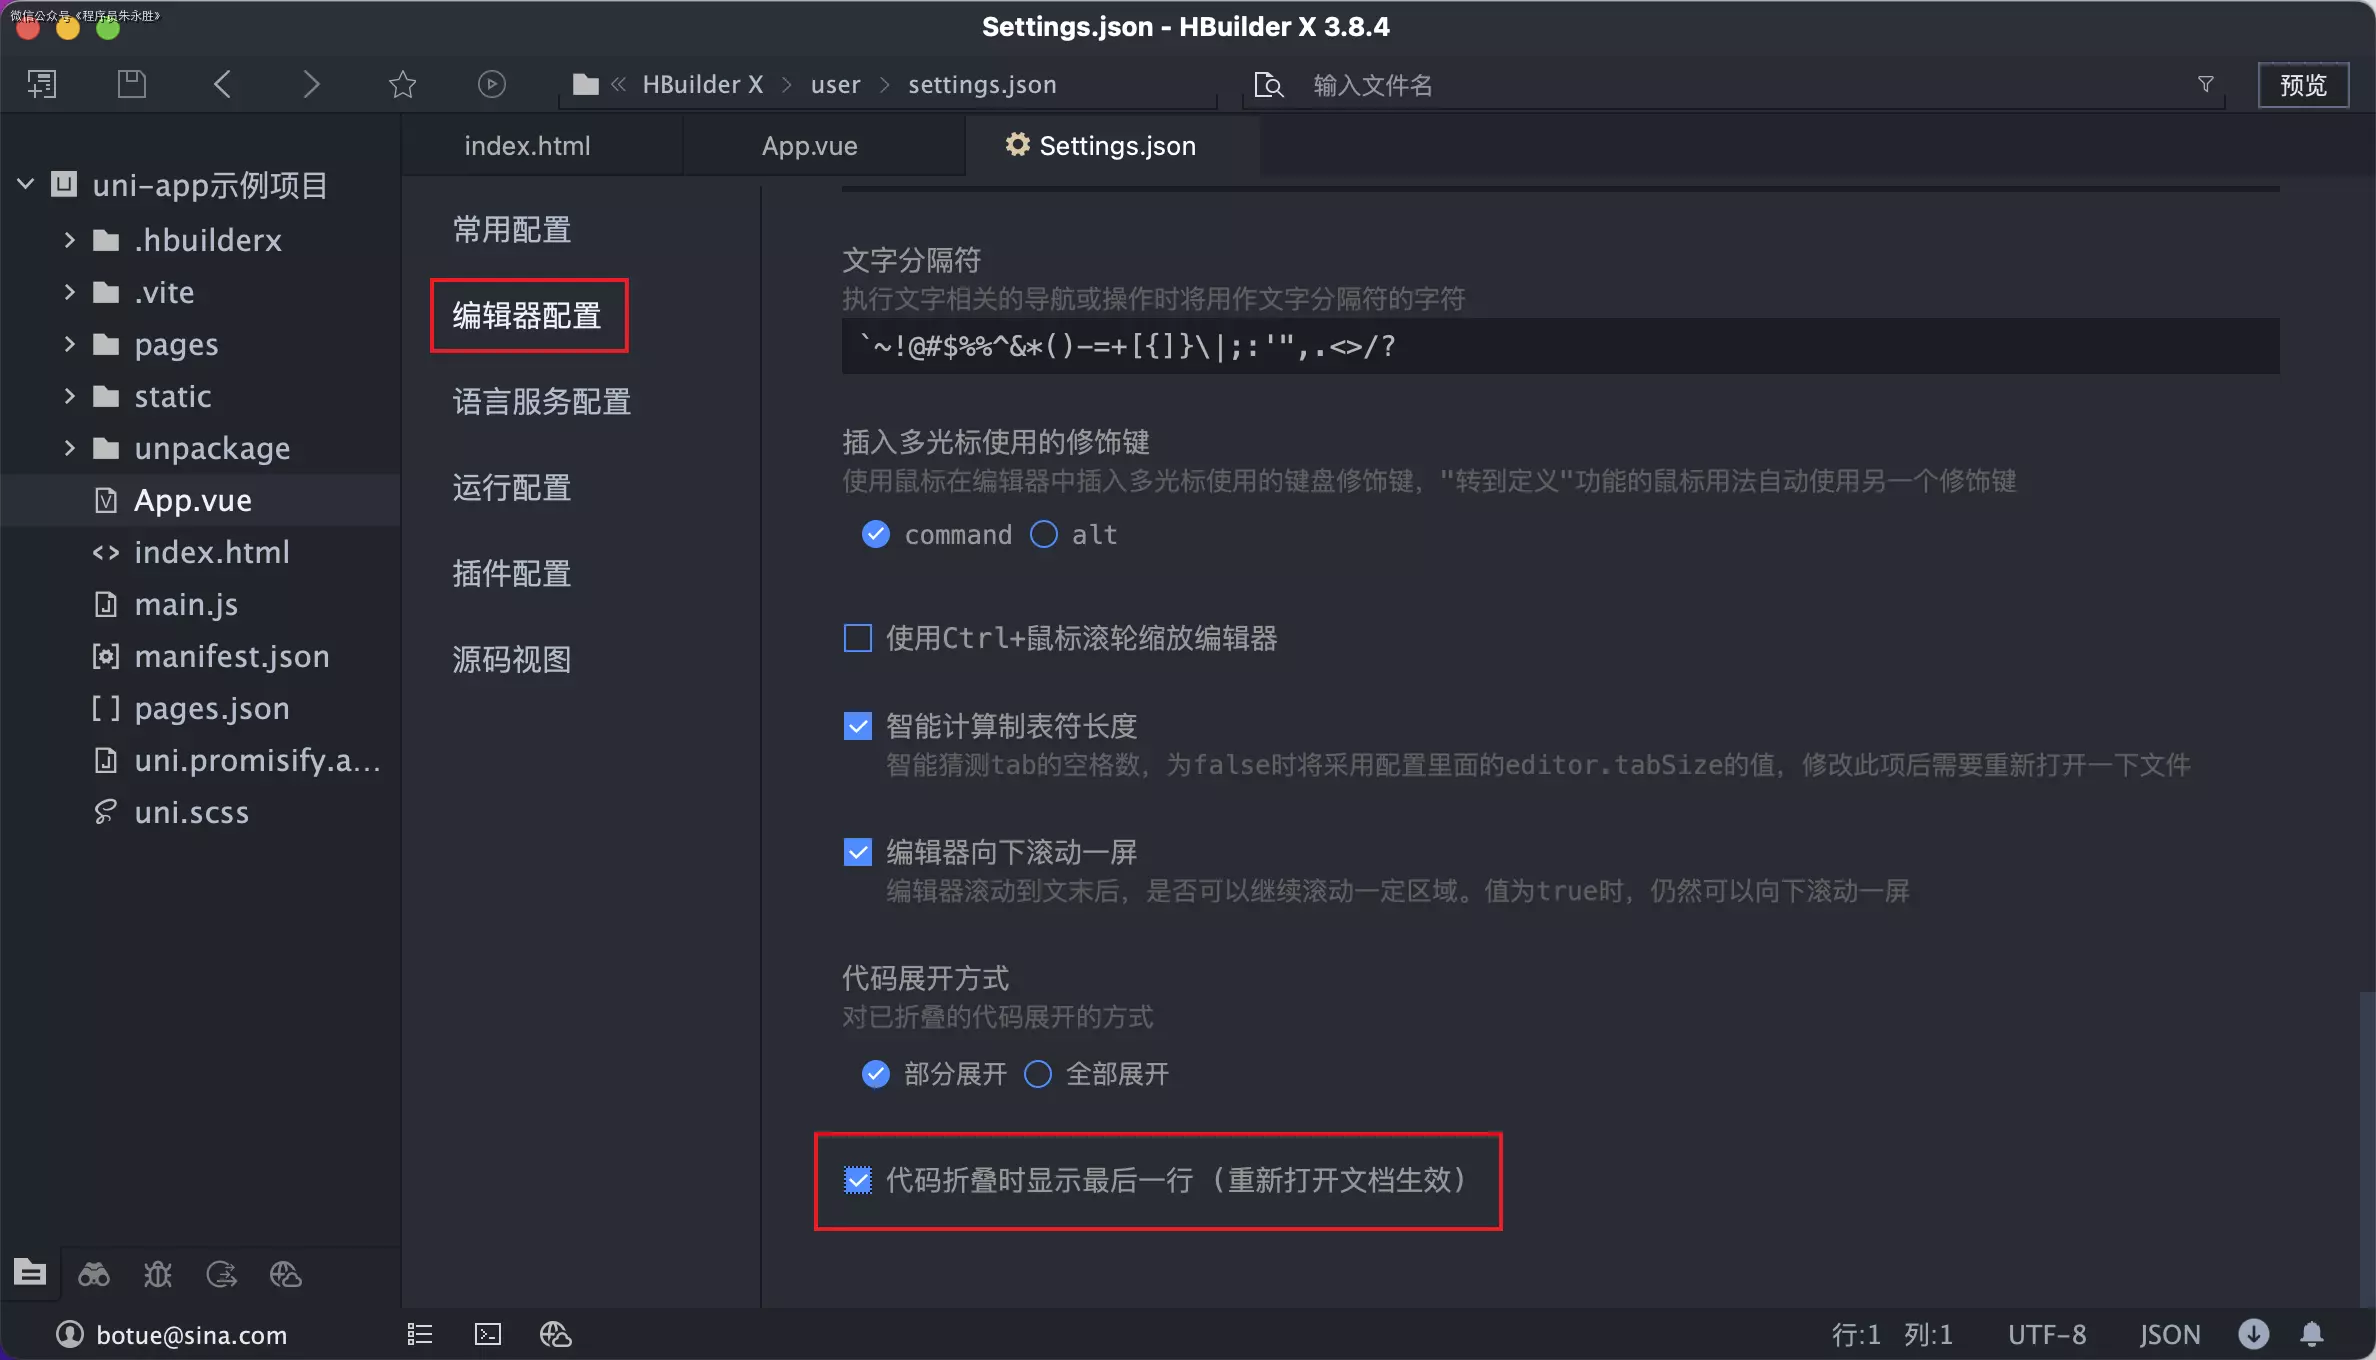Select the alt radio button
This screenshot has width=2376, height=1360.
coord(1043,534)
